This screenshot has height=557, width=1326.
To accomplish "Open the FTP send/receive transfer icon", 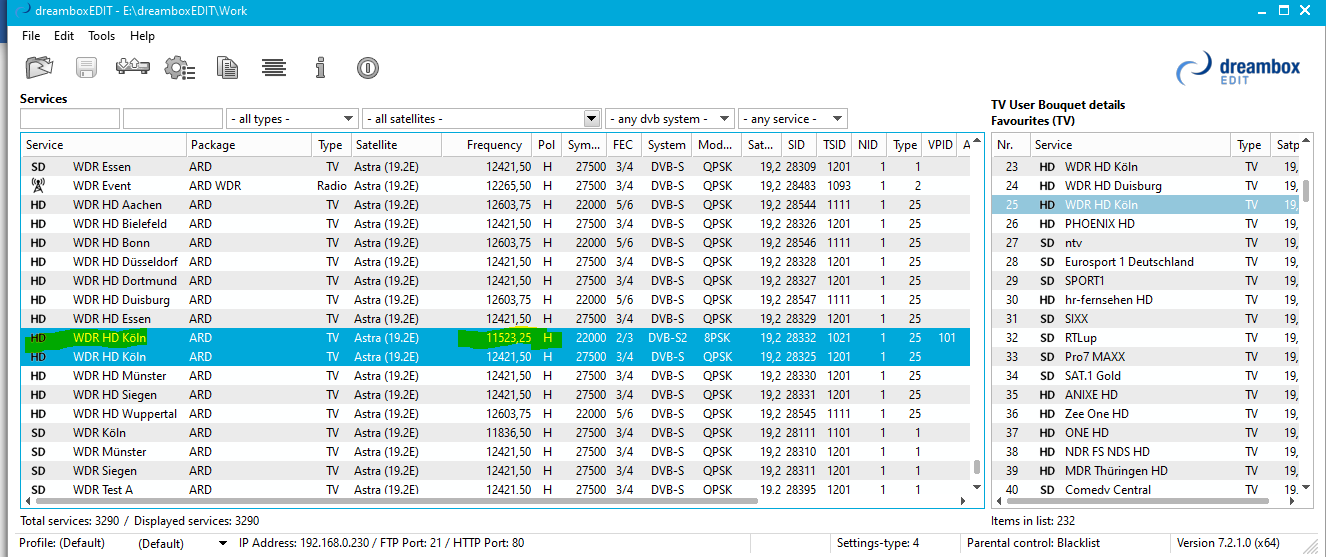I will point(132,68).
